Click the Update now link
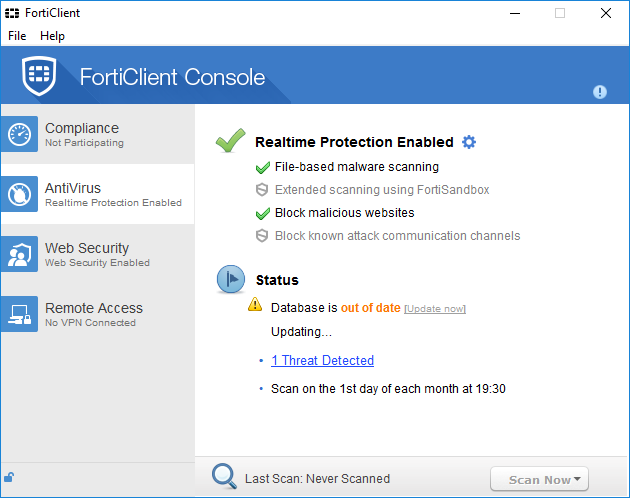The width and height of the screenshot is (630, 498). coord(435,309)
